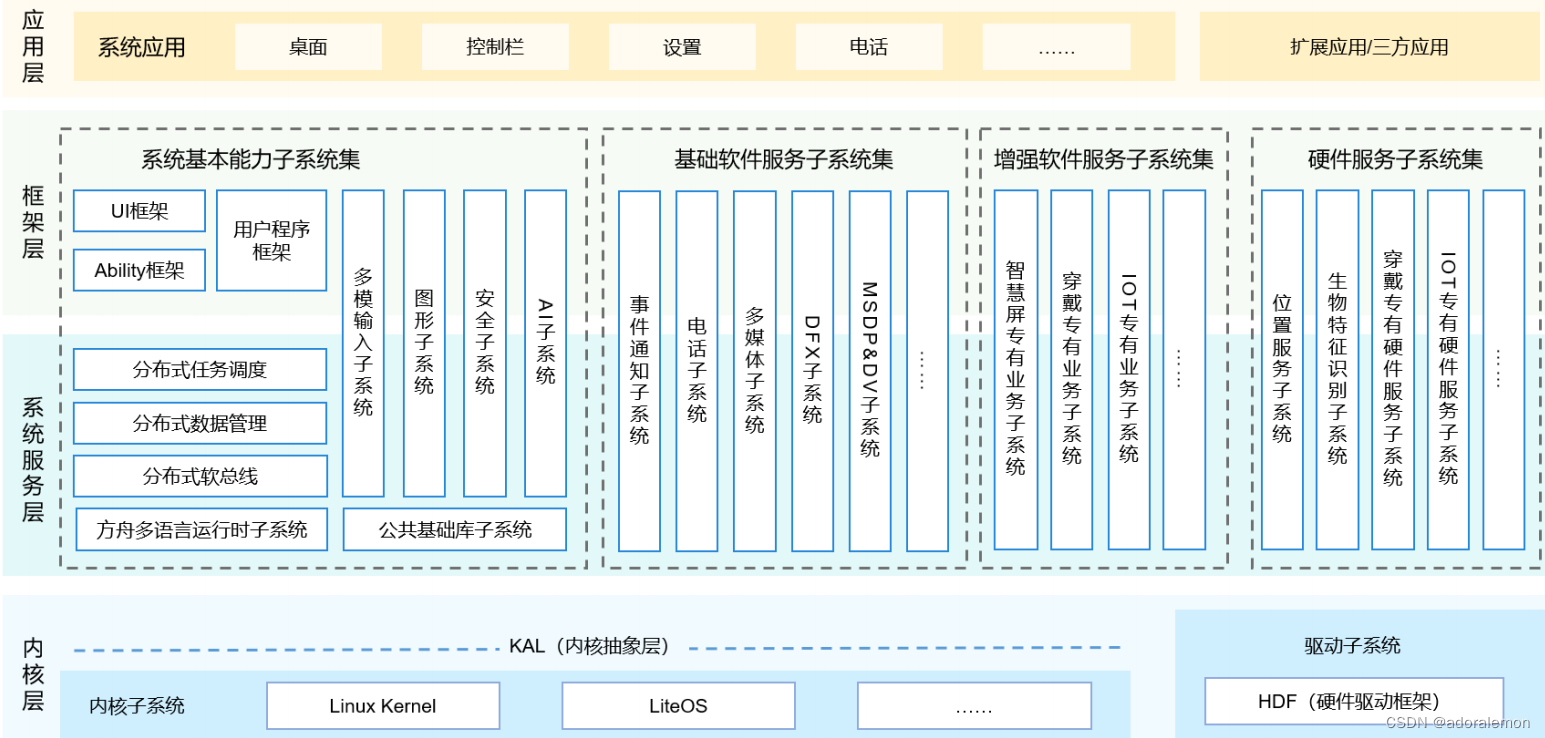Click the Ability框架 box
The width and height of the screenshot is (1545, 738).
tap(139, 270)
